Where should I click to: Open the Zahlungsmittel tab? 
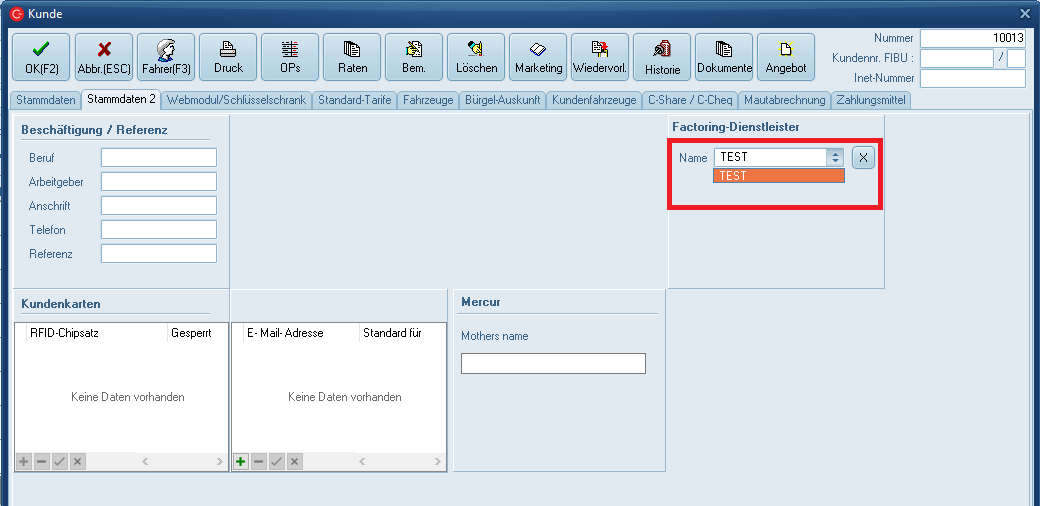point(872,100)
